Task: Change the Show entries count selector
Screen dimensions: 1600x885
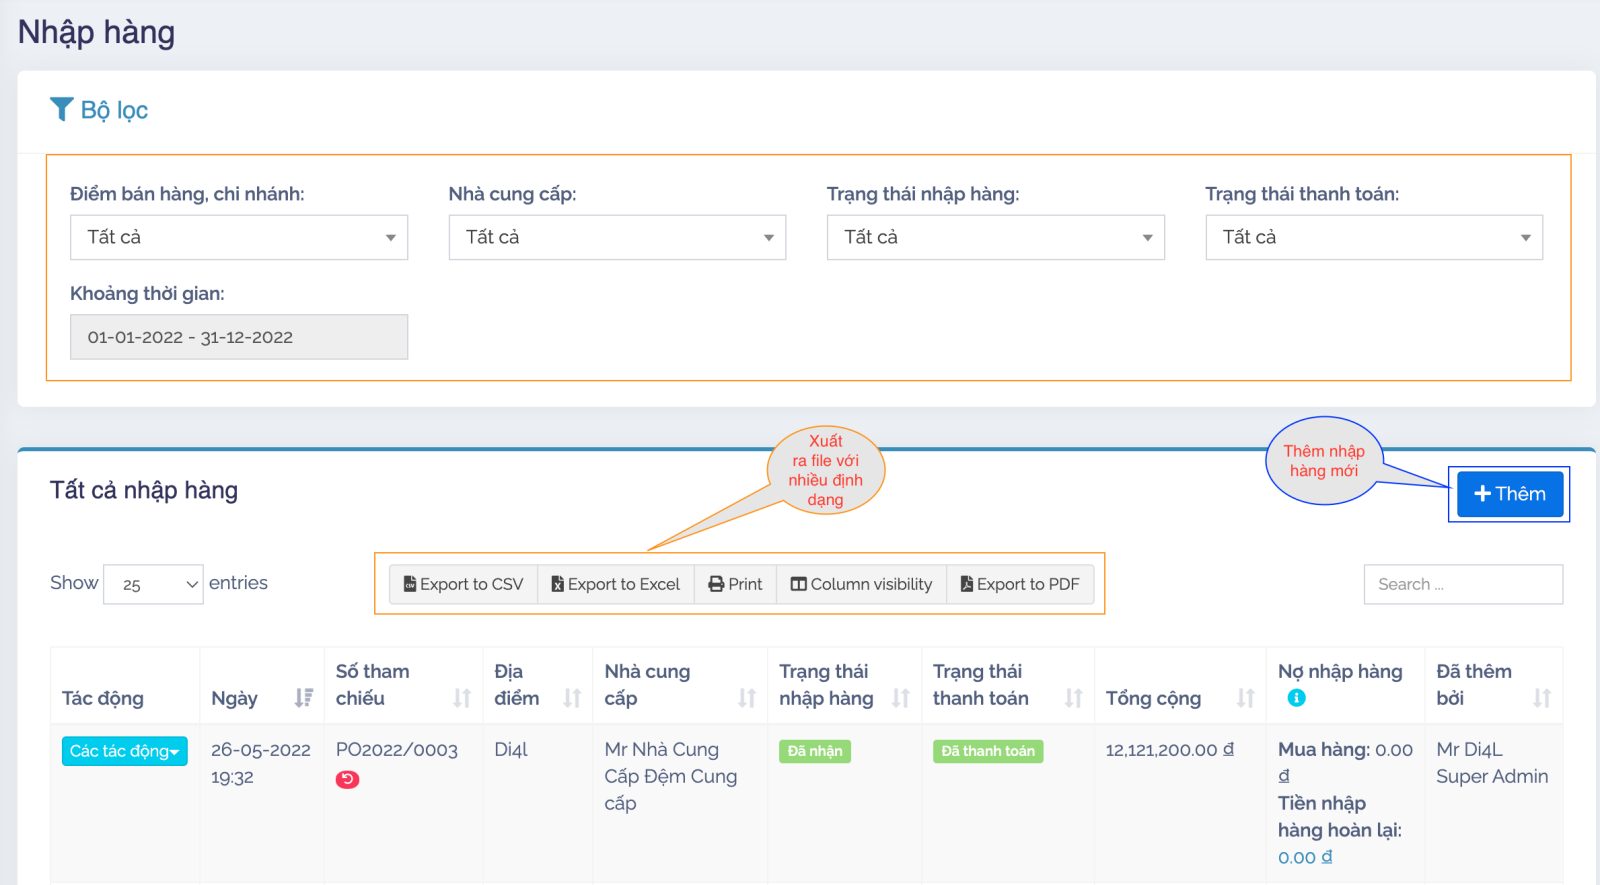Action: point(153,584)
